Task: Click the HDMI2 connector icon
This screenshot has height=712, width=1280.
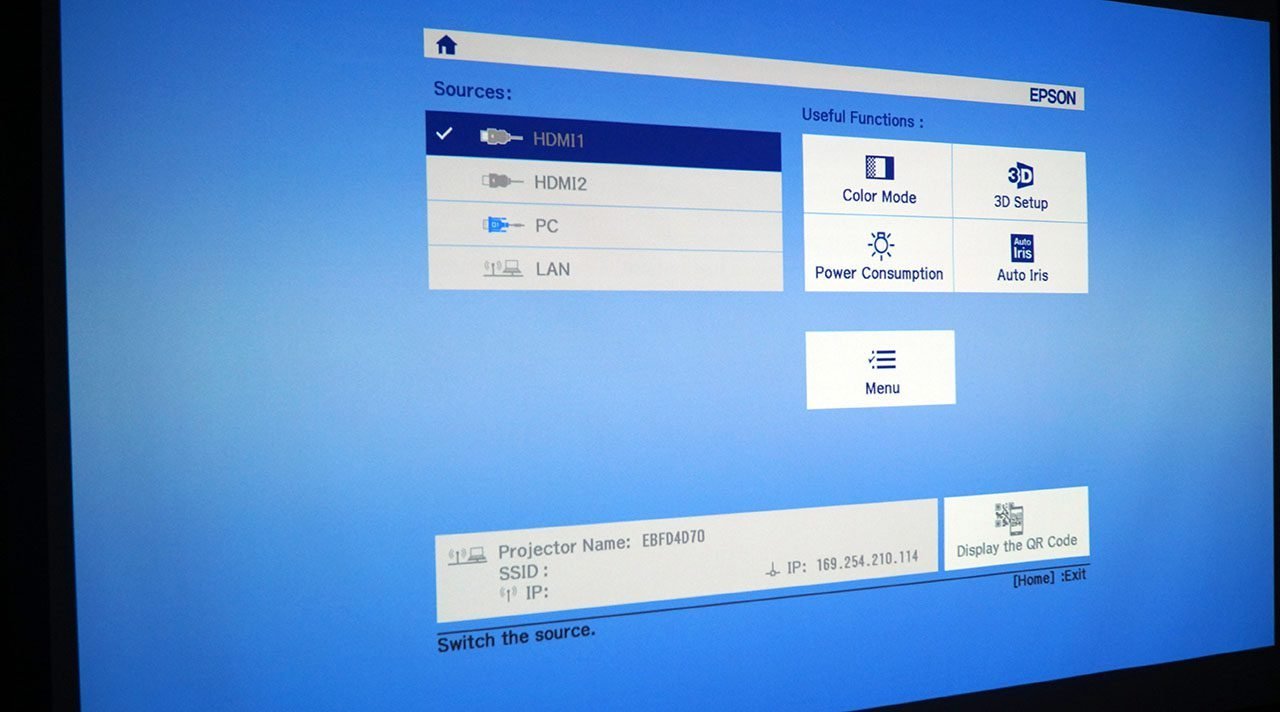Action: coord(502,181)
